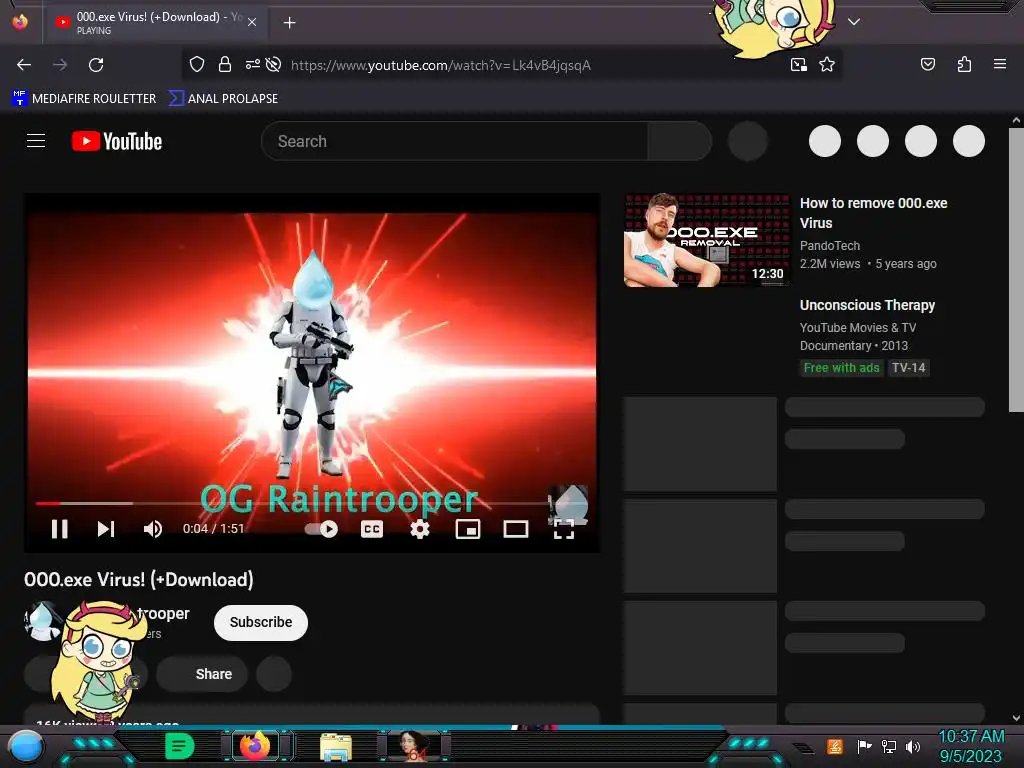Subscribe to the channel

(x=261, y=622)
